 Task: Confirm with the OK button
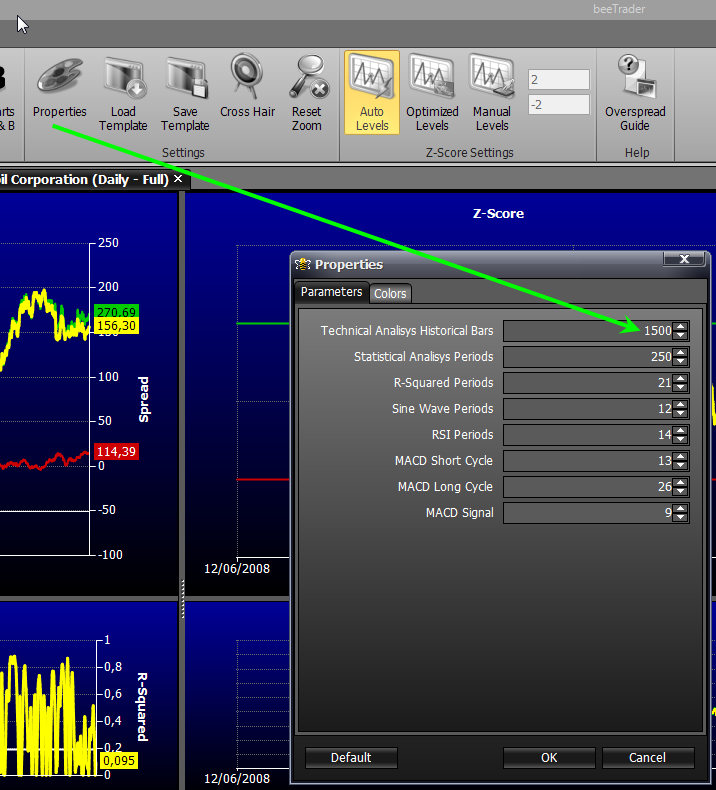pos(549,758)
